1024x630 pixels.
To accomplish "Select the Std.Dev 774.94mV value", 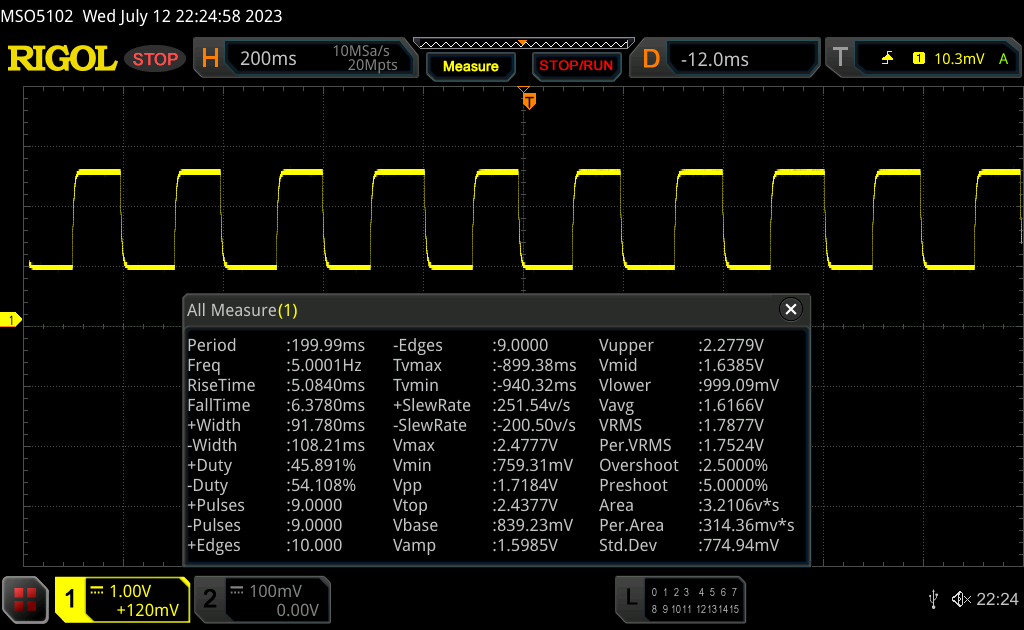I will point(739,545).
